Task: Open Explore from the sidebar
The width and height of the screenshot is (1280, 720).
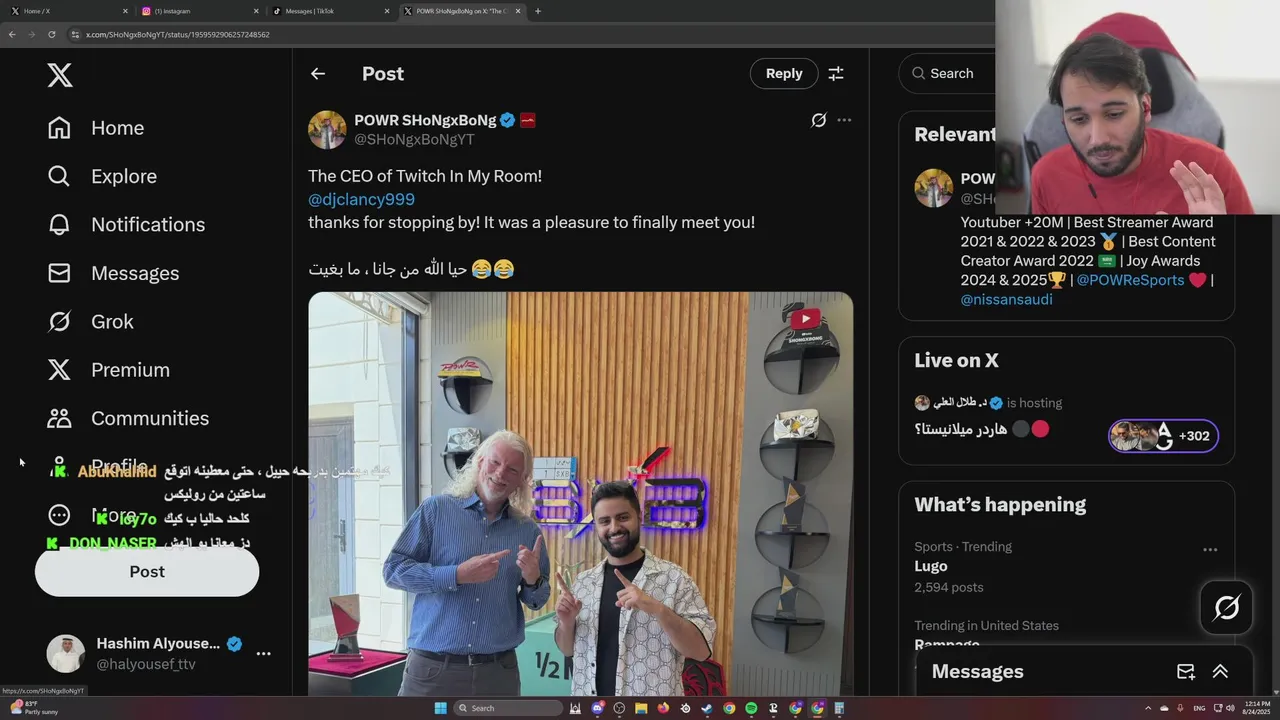Action: click(102, 176)
